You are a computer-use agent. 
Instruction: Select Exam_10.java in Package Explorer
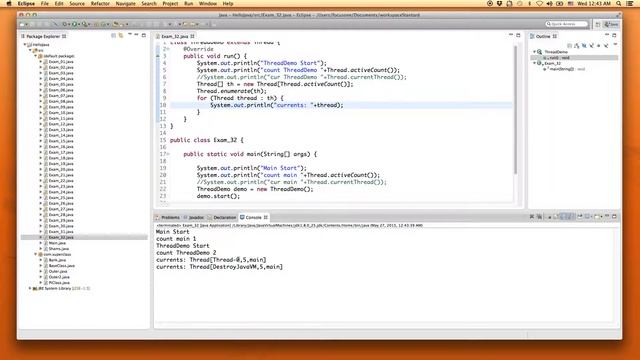pyautogui.click(x=61, y=113)
